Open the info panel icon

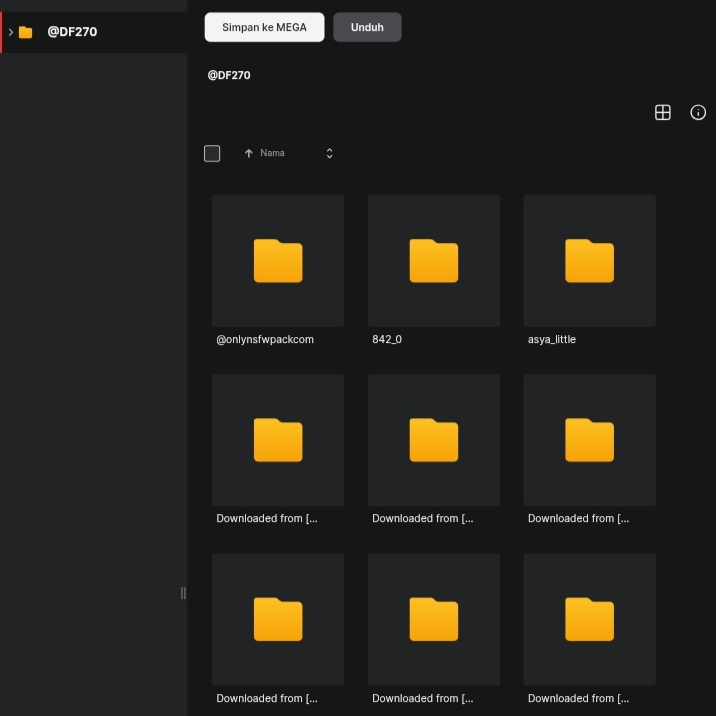698,112
